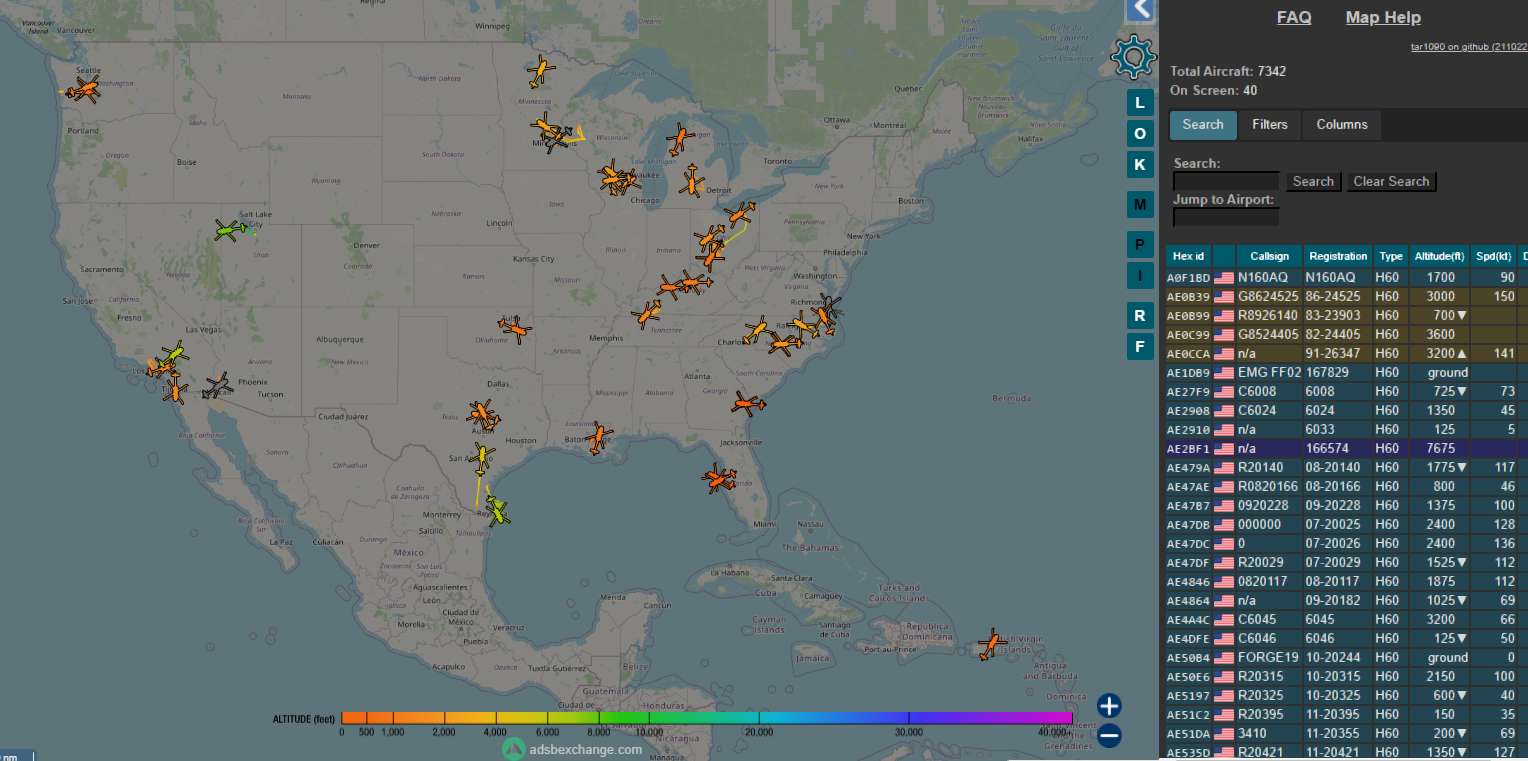Select the R20395 aircraft row

click(x=1346, y=714)
